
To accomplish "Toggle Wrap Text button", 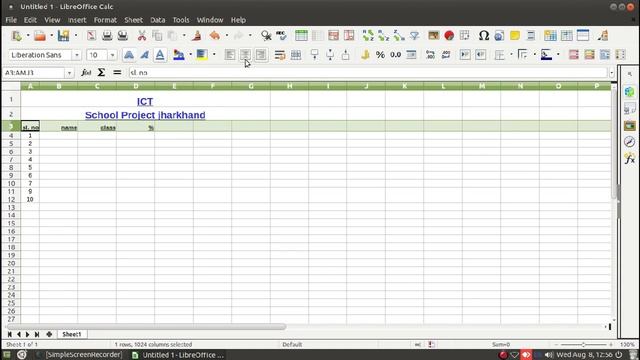I will point(280,55).
